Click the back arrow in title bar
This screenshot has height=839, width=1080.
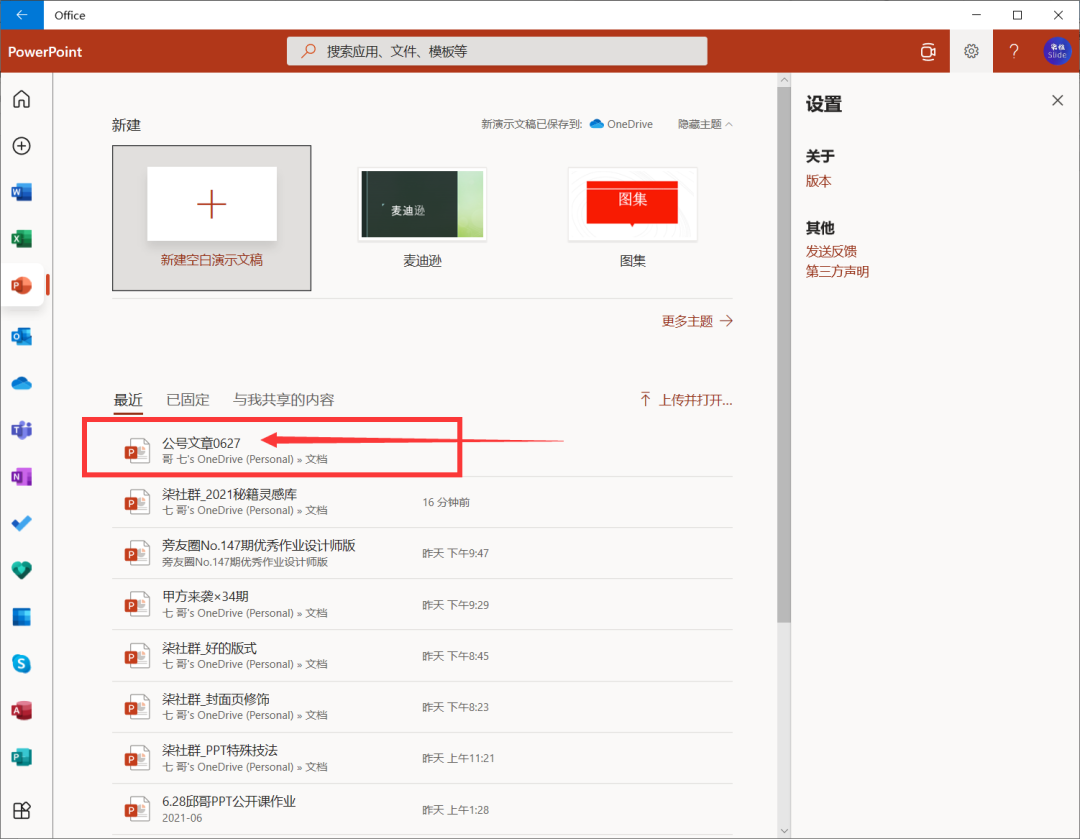pos(21,15)
